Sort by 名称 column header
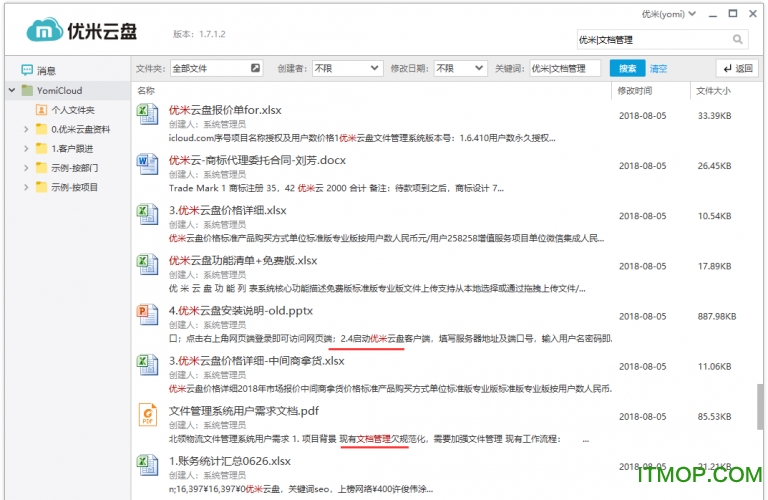The width and height of the screenshot is (768, 500). coord(146,91)
